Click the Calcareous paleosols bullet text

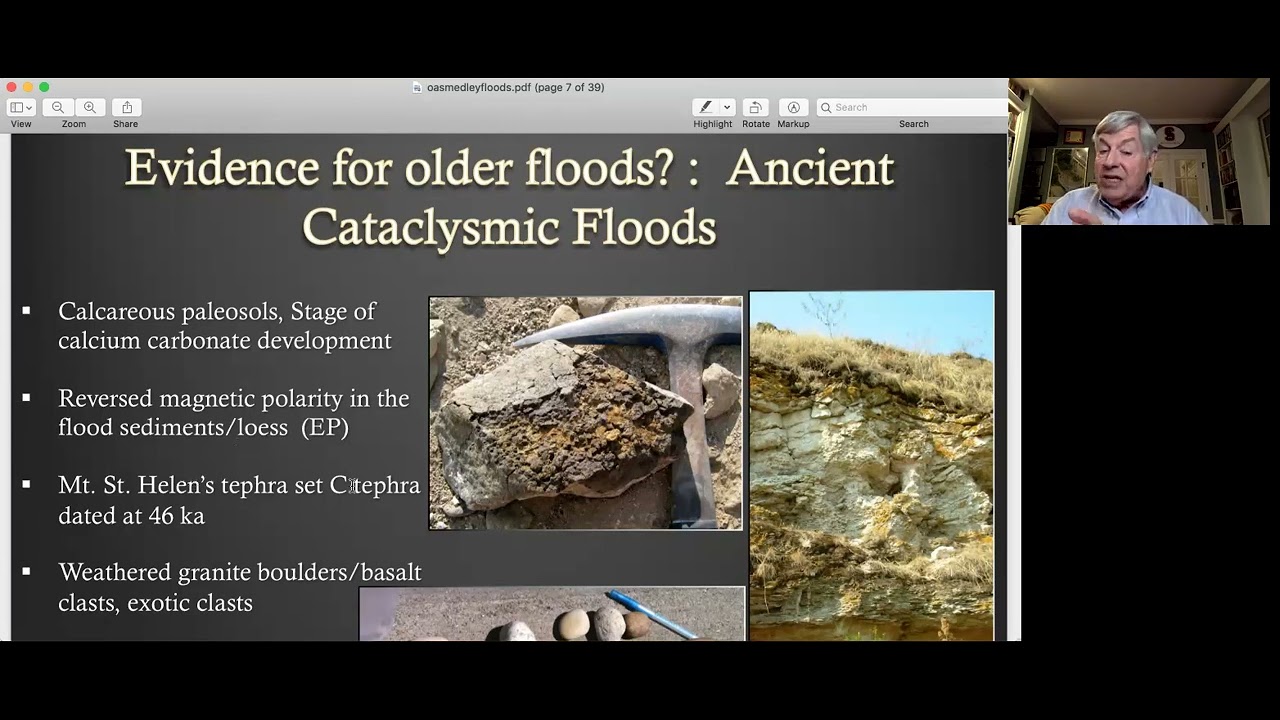tap(225, 326)
